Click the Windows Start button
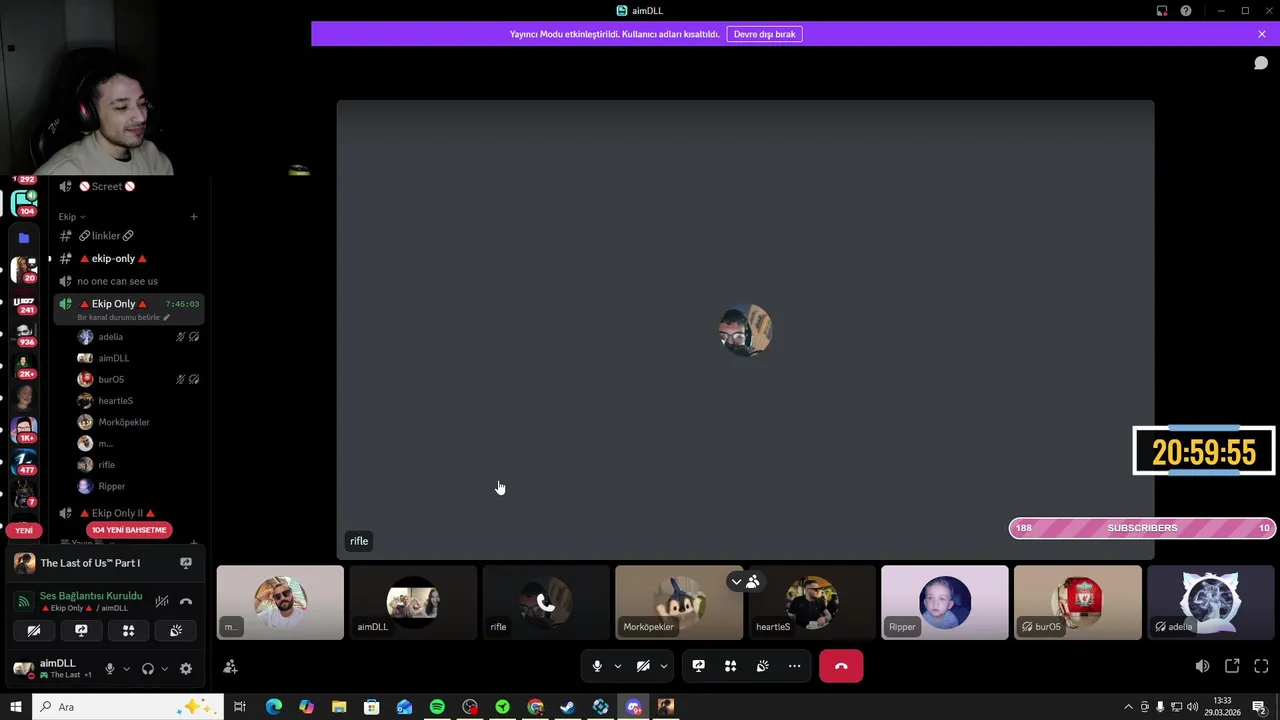The image size is (1280, 720). [16, 707]
